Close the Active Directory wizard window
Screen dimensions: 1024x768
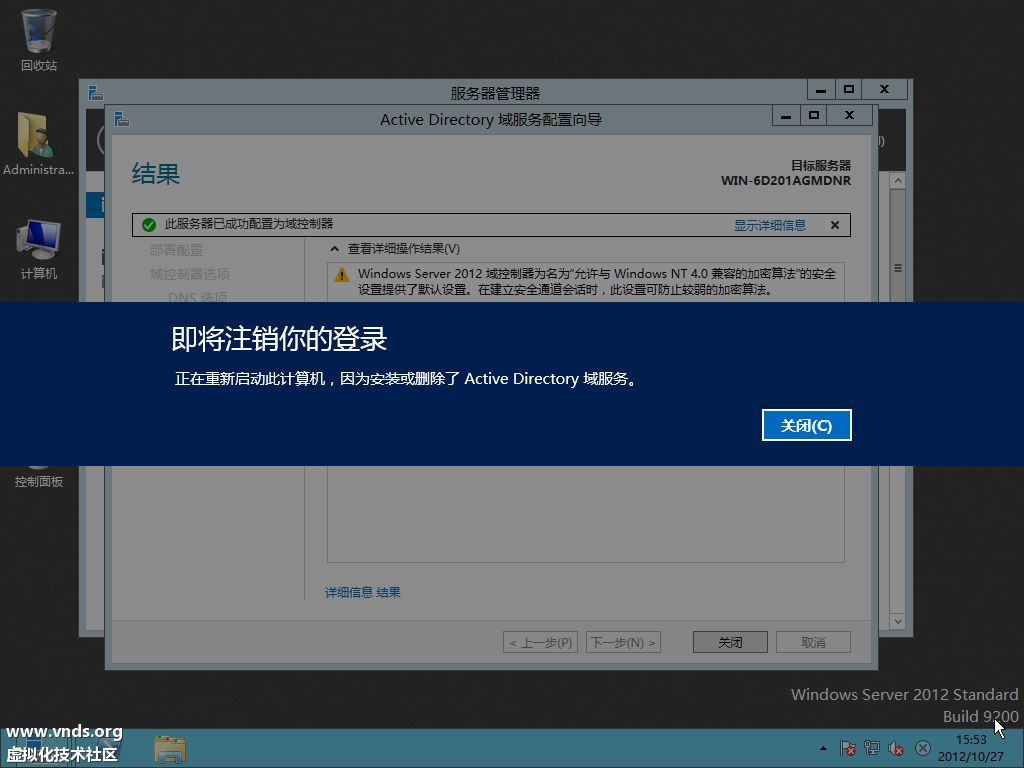[850, 116]
